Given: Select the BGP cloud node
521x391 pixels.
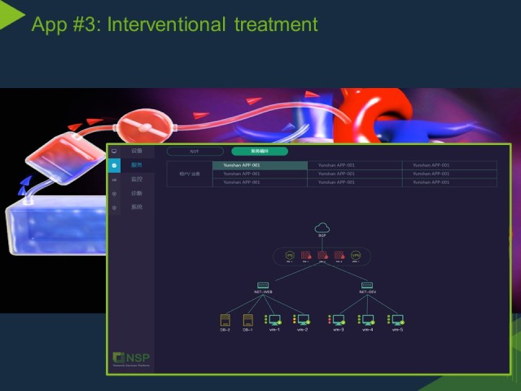Looking at the screenshot, I should [322, 228].
